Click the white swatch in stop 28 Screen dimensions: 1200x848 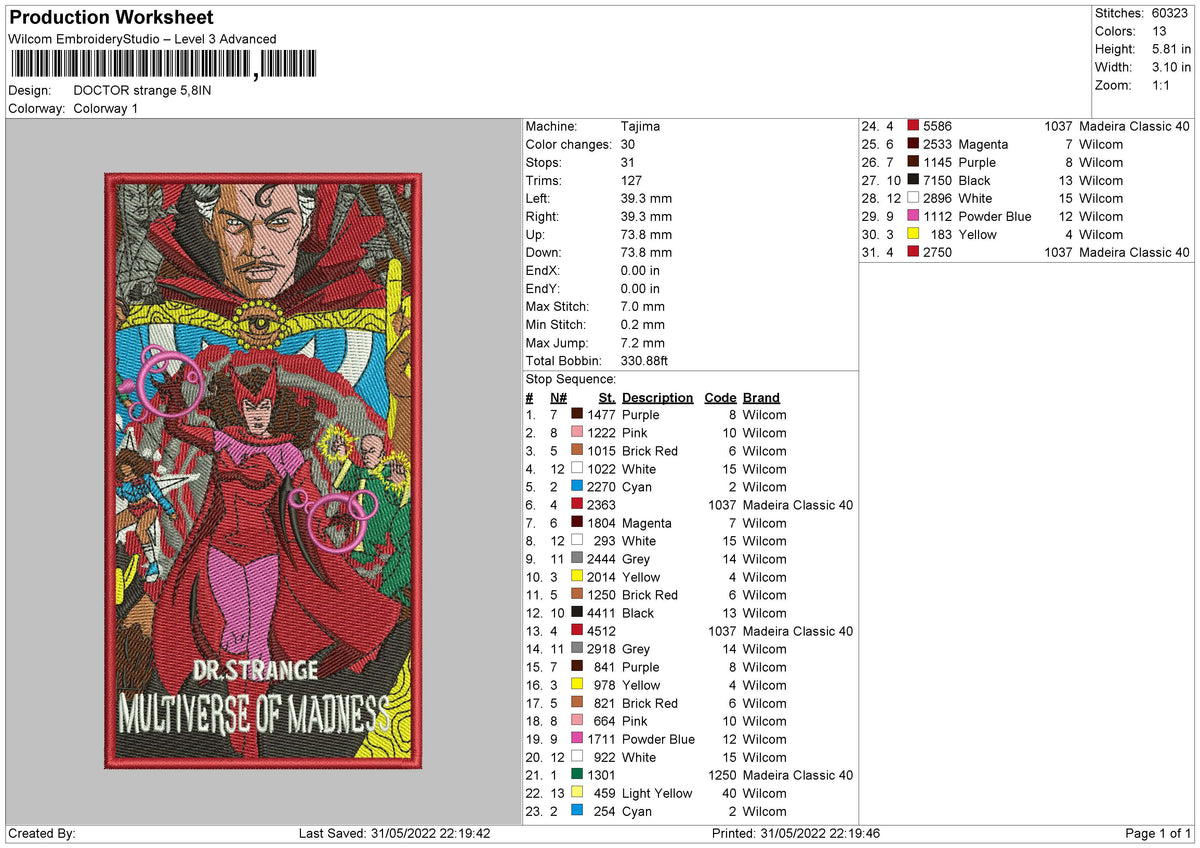coord(913,198)
